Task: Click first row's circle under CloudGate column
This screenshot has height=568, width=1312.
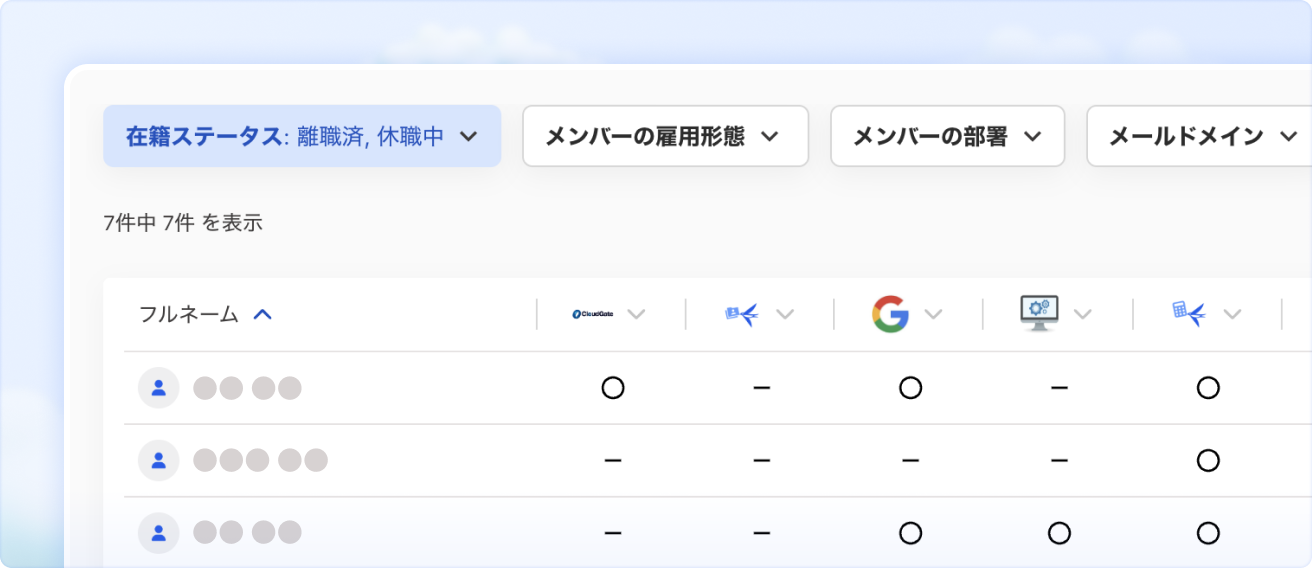Action: tap(613, 388)
